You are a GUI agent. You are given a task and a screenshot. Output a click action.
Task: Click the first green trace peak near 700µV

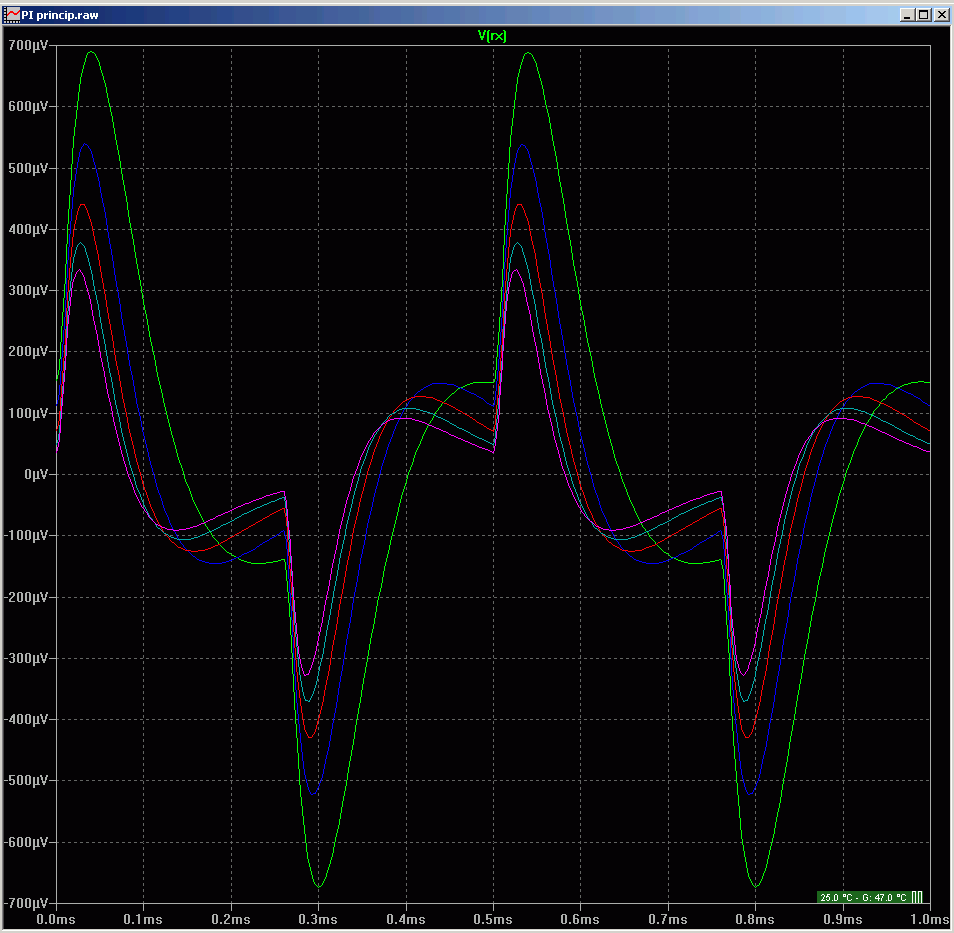pos(92,52)
